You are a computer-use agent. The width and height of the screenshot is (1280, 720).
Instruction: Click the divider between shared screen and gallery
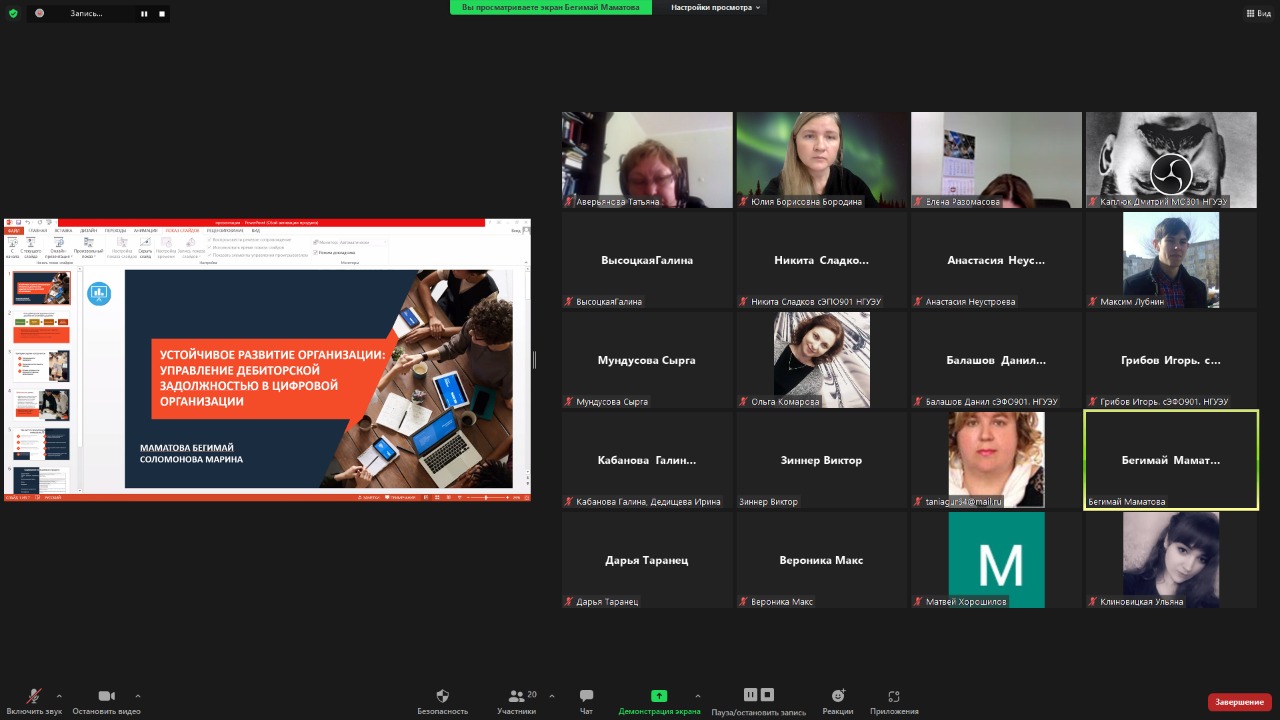point(534,360)
